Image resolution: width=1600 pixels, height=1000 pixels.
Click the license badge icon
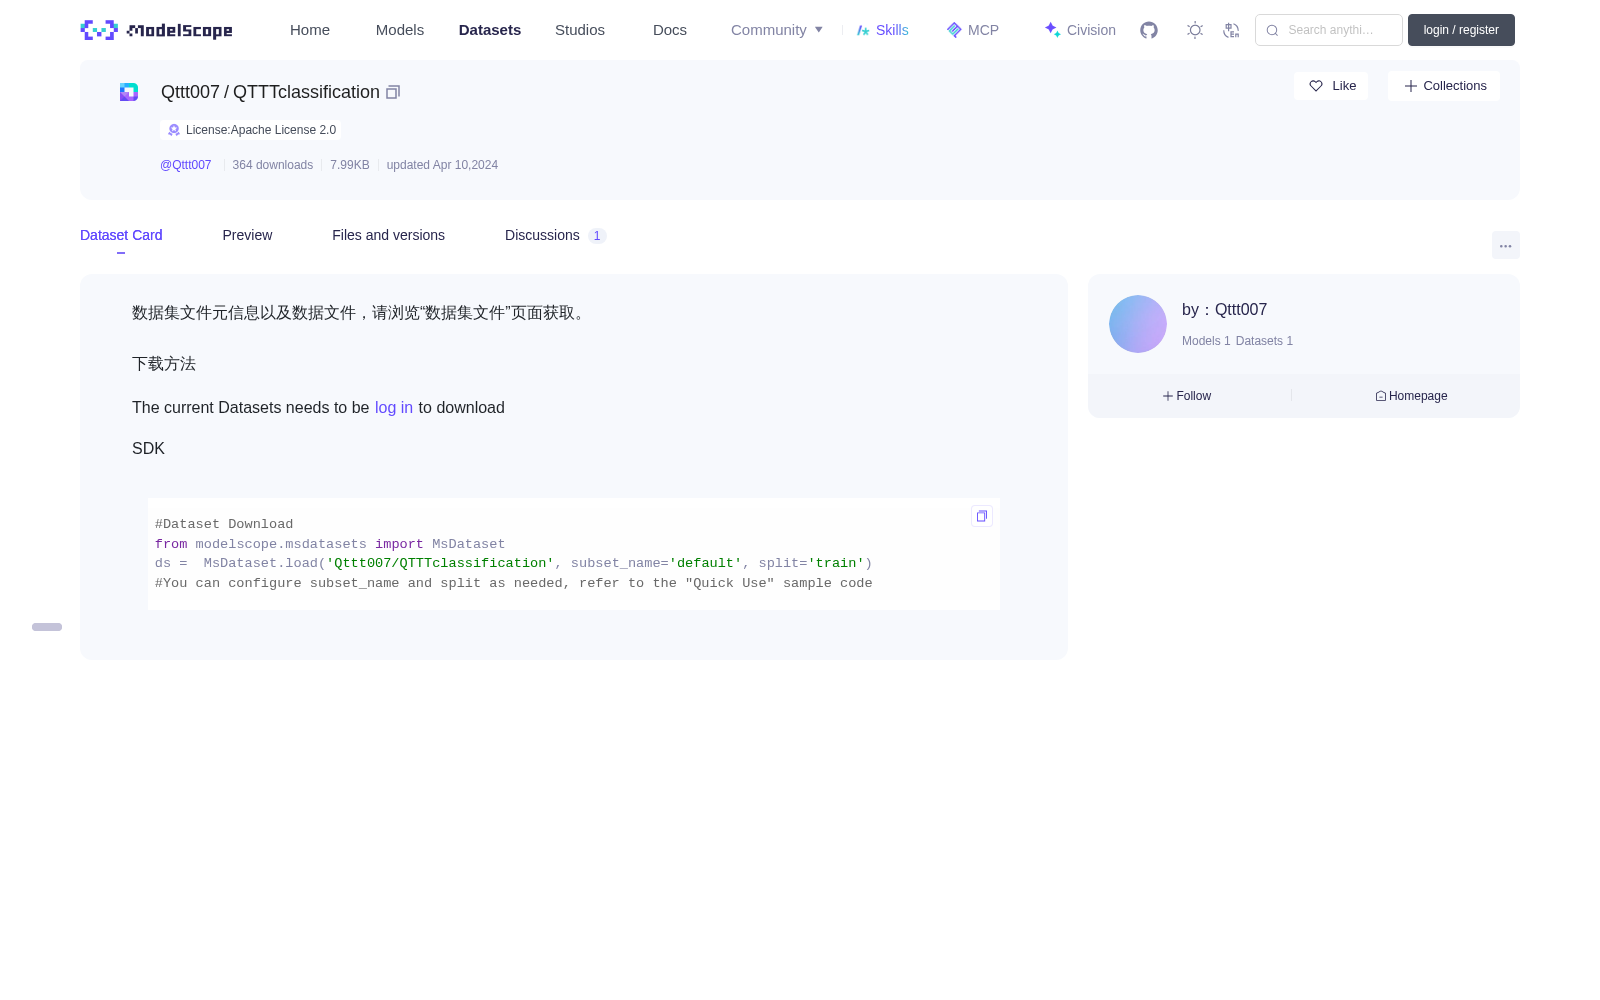174,130
